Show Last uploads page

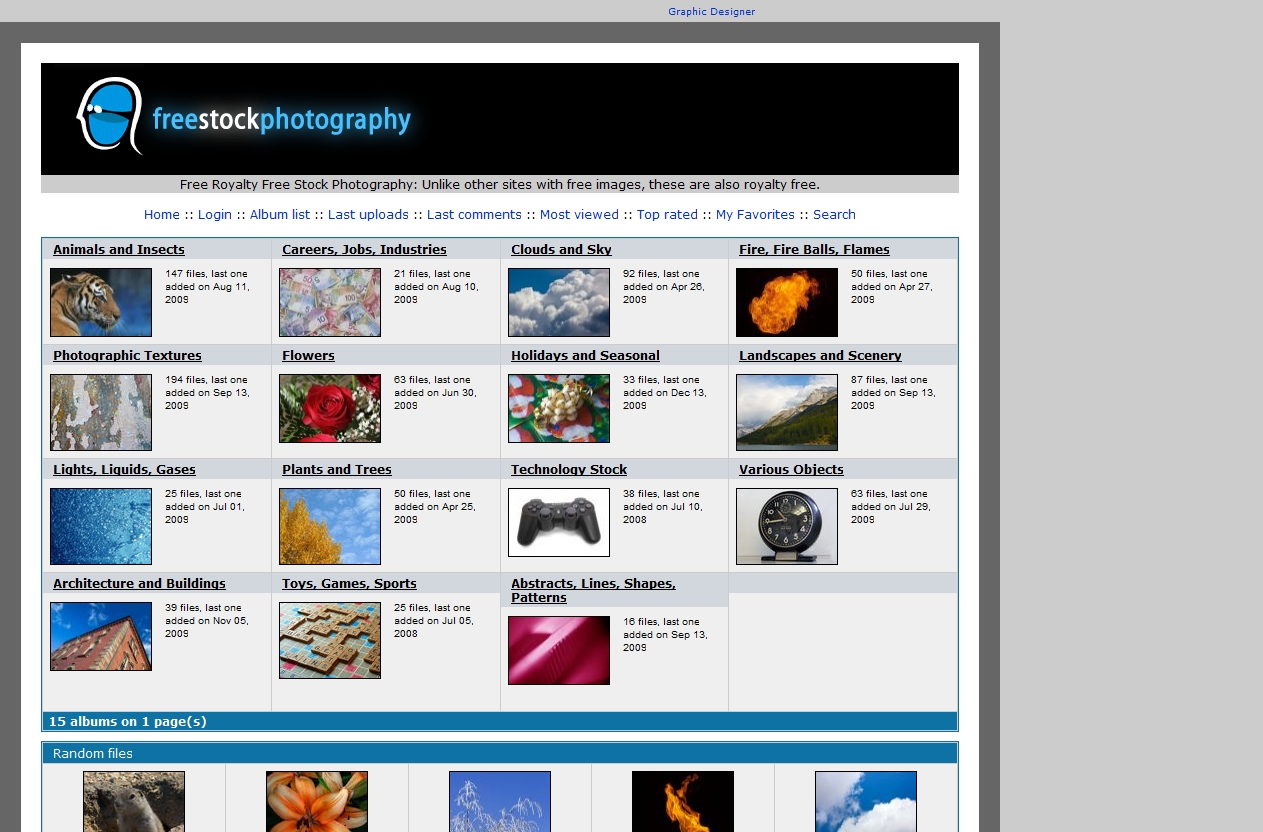(368, 215)
